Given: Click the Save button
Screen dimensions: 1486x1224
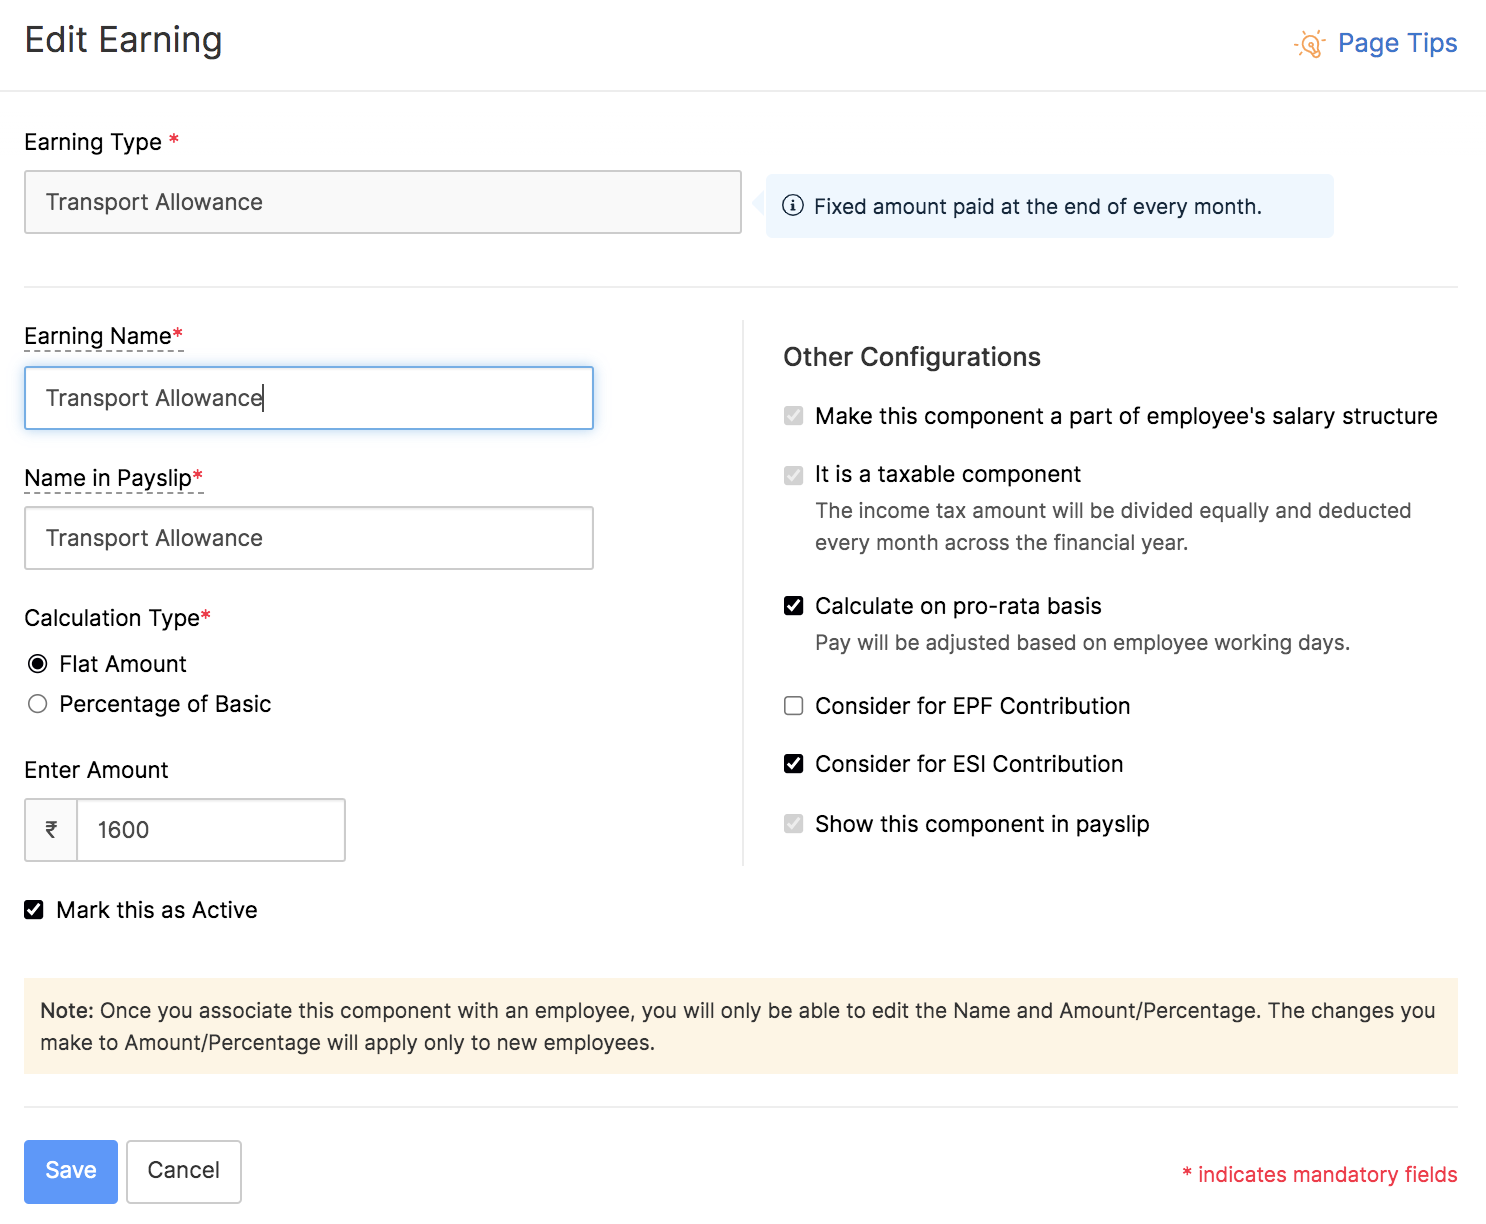Looking at the screenshot, I should point(70,1171).
